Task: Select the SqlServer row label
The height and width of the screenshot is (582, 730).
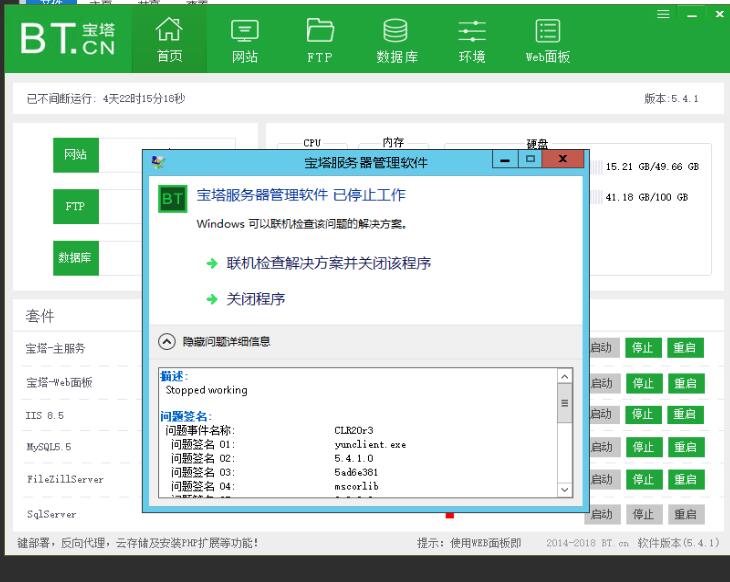Action: [x=52, y=514]
